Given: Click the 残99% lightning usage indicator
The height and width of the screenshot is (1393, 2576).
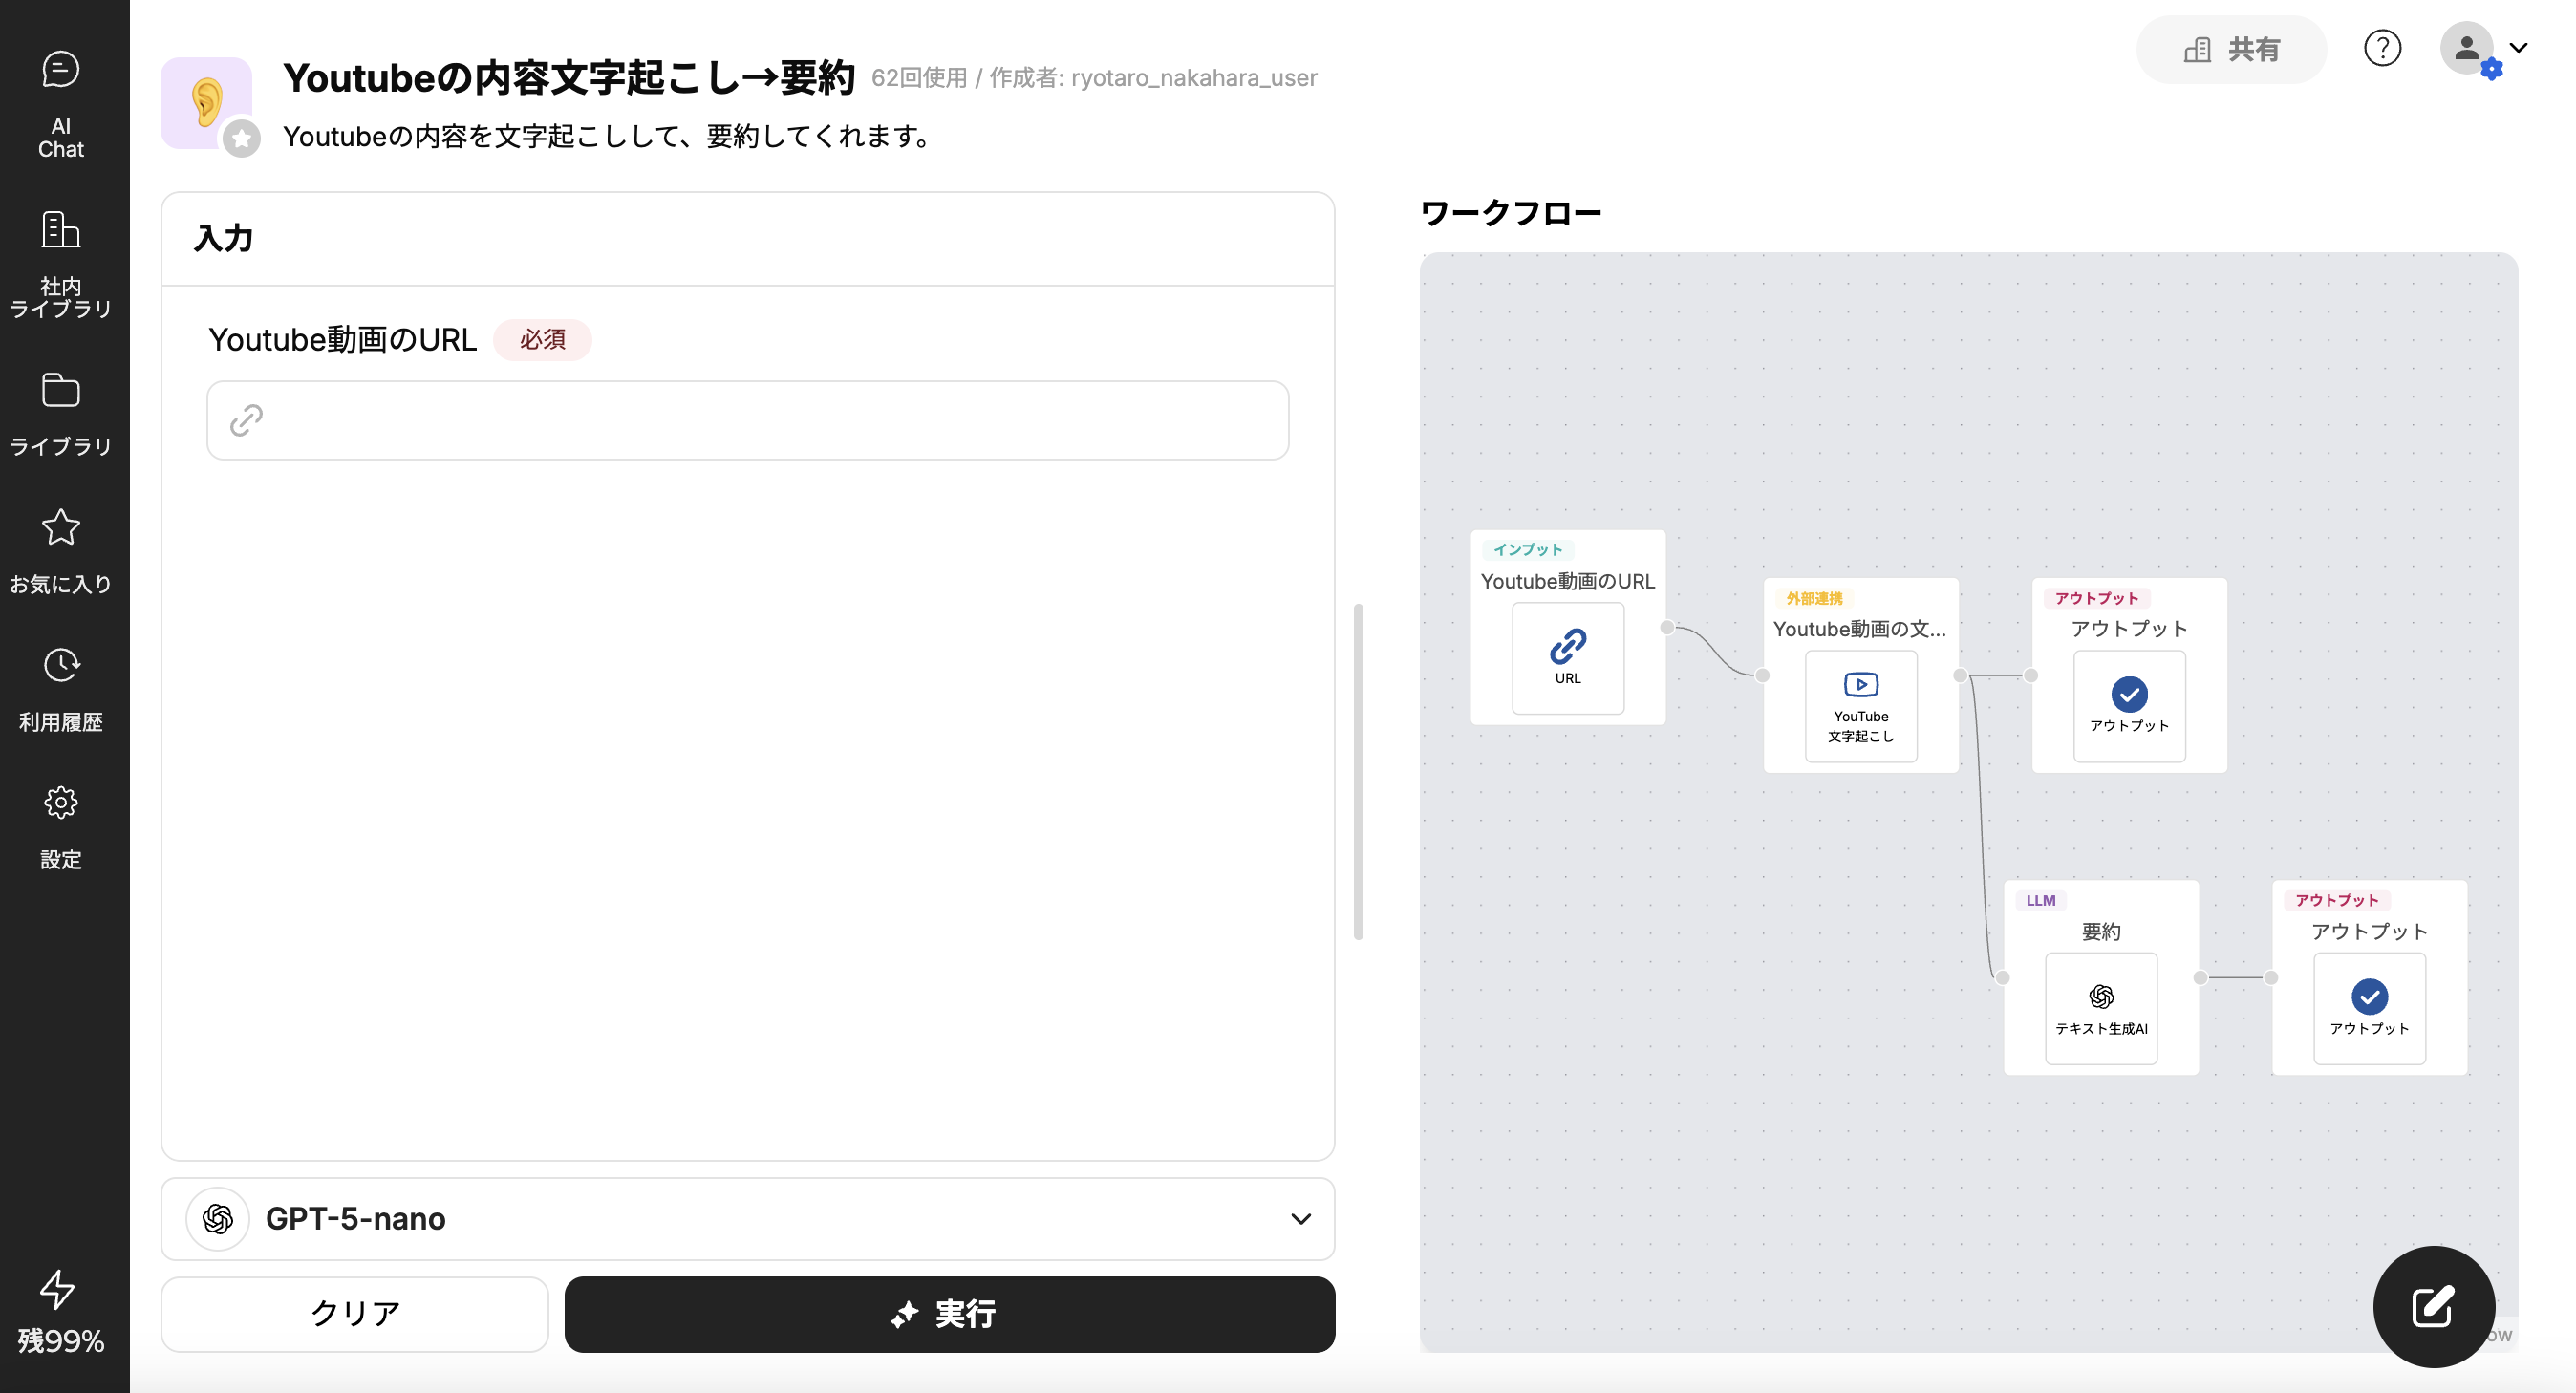Looking at the screenshot, I should pyautogui.click(x=61, y=1312).
